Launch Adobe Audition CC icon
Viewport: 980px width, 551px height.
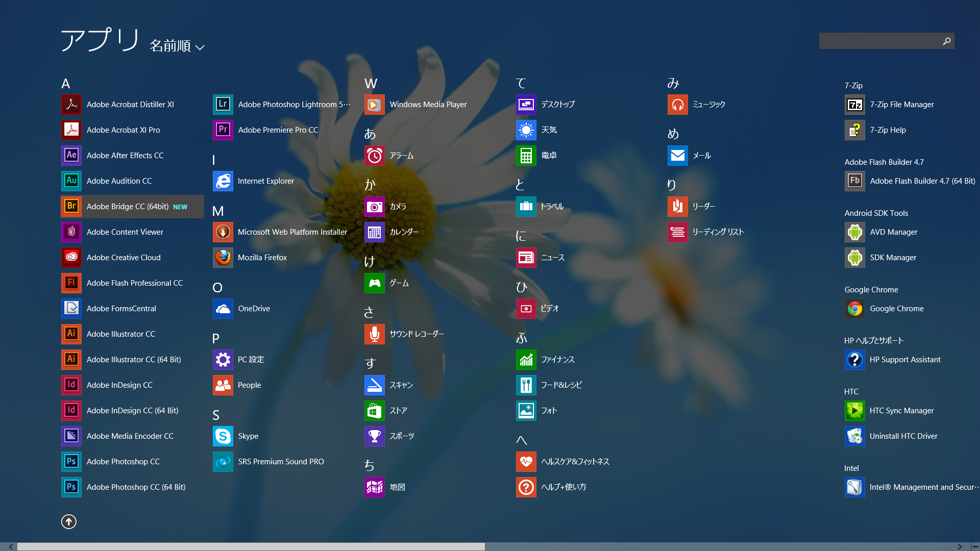click(71, 181)
